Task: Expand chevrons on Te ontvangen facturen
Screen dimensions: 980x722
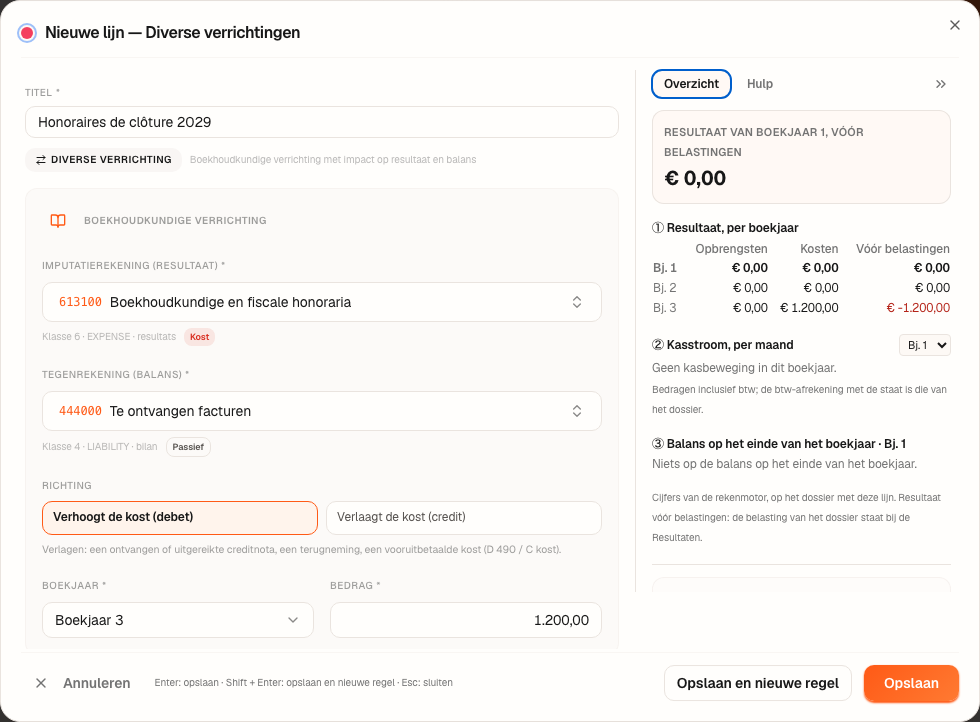Action: (577, 411)
